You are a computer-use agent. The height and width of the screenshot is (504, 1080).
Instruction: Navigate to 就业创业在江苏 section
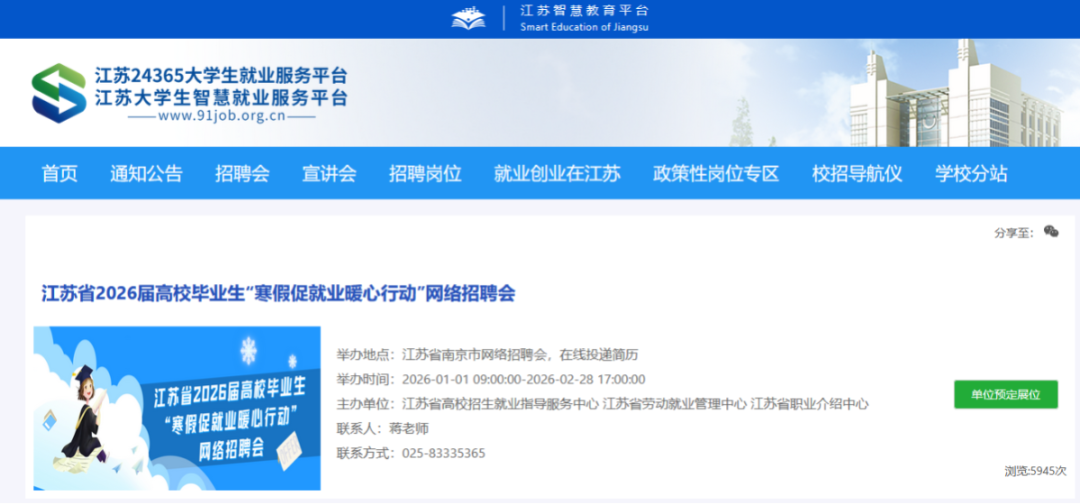coord(557,173)
